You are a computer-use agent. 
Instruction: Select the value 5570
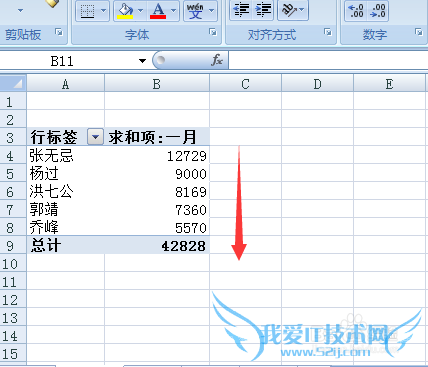(x=157, y=227)
